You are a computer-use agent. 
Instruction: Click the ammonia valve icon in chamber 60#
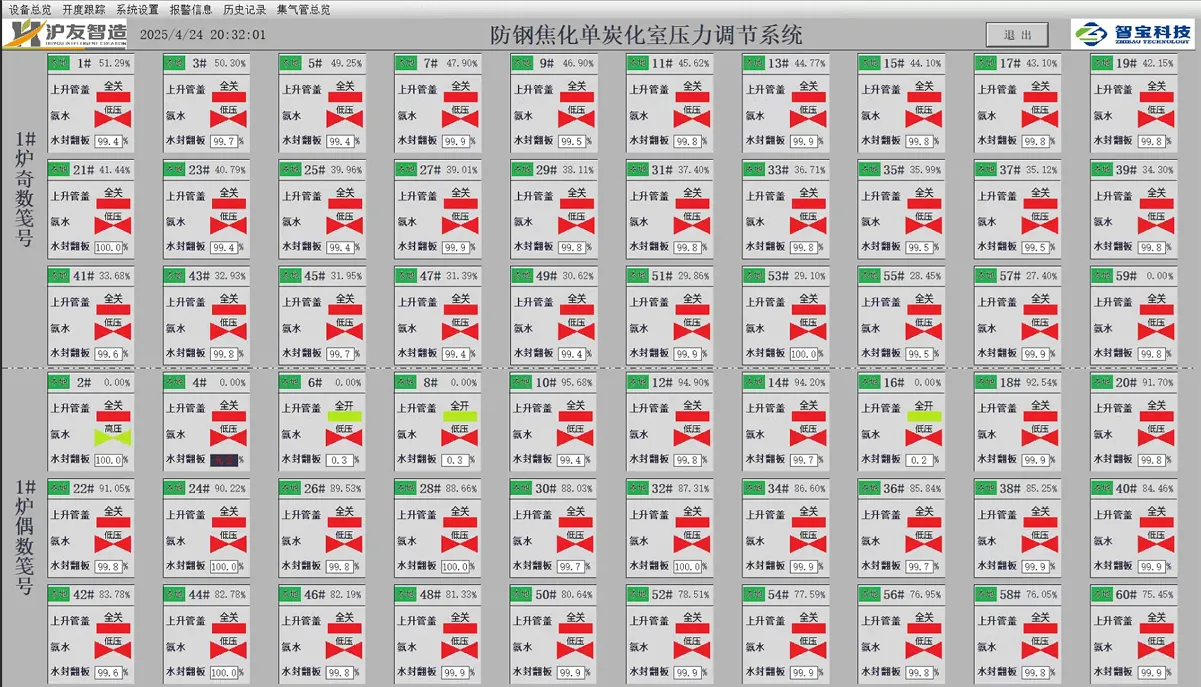point(1156,650)
